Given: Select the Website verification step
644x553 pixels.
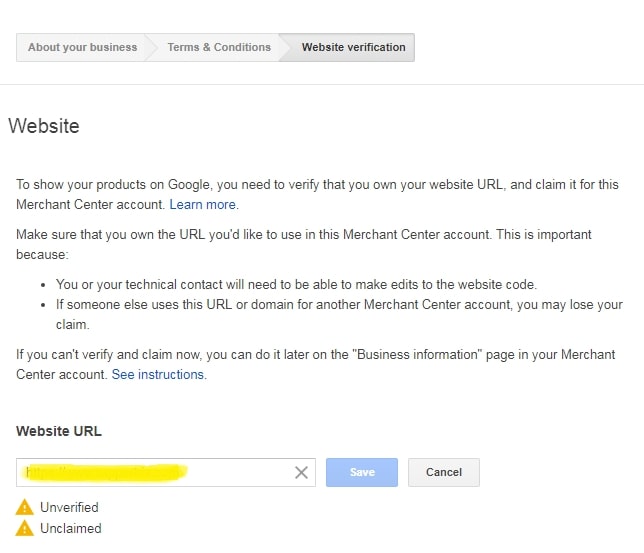Looking at the screenshot, I should [x=353, y=47].
